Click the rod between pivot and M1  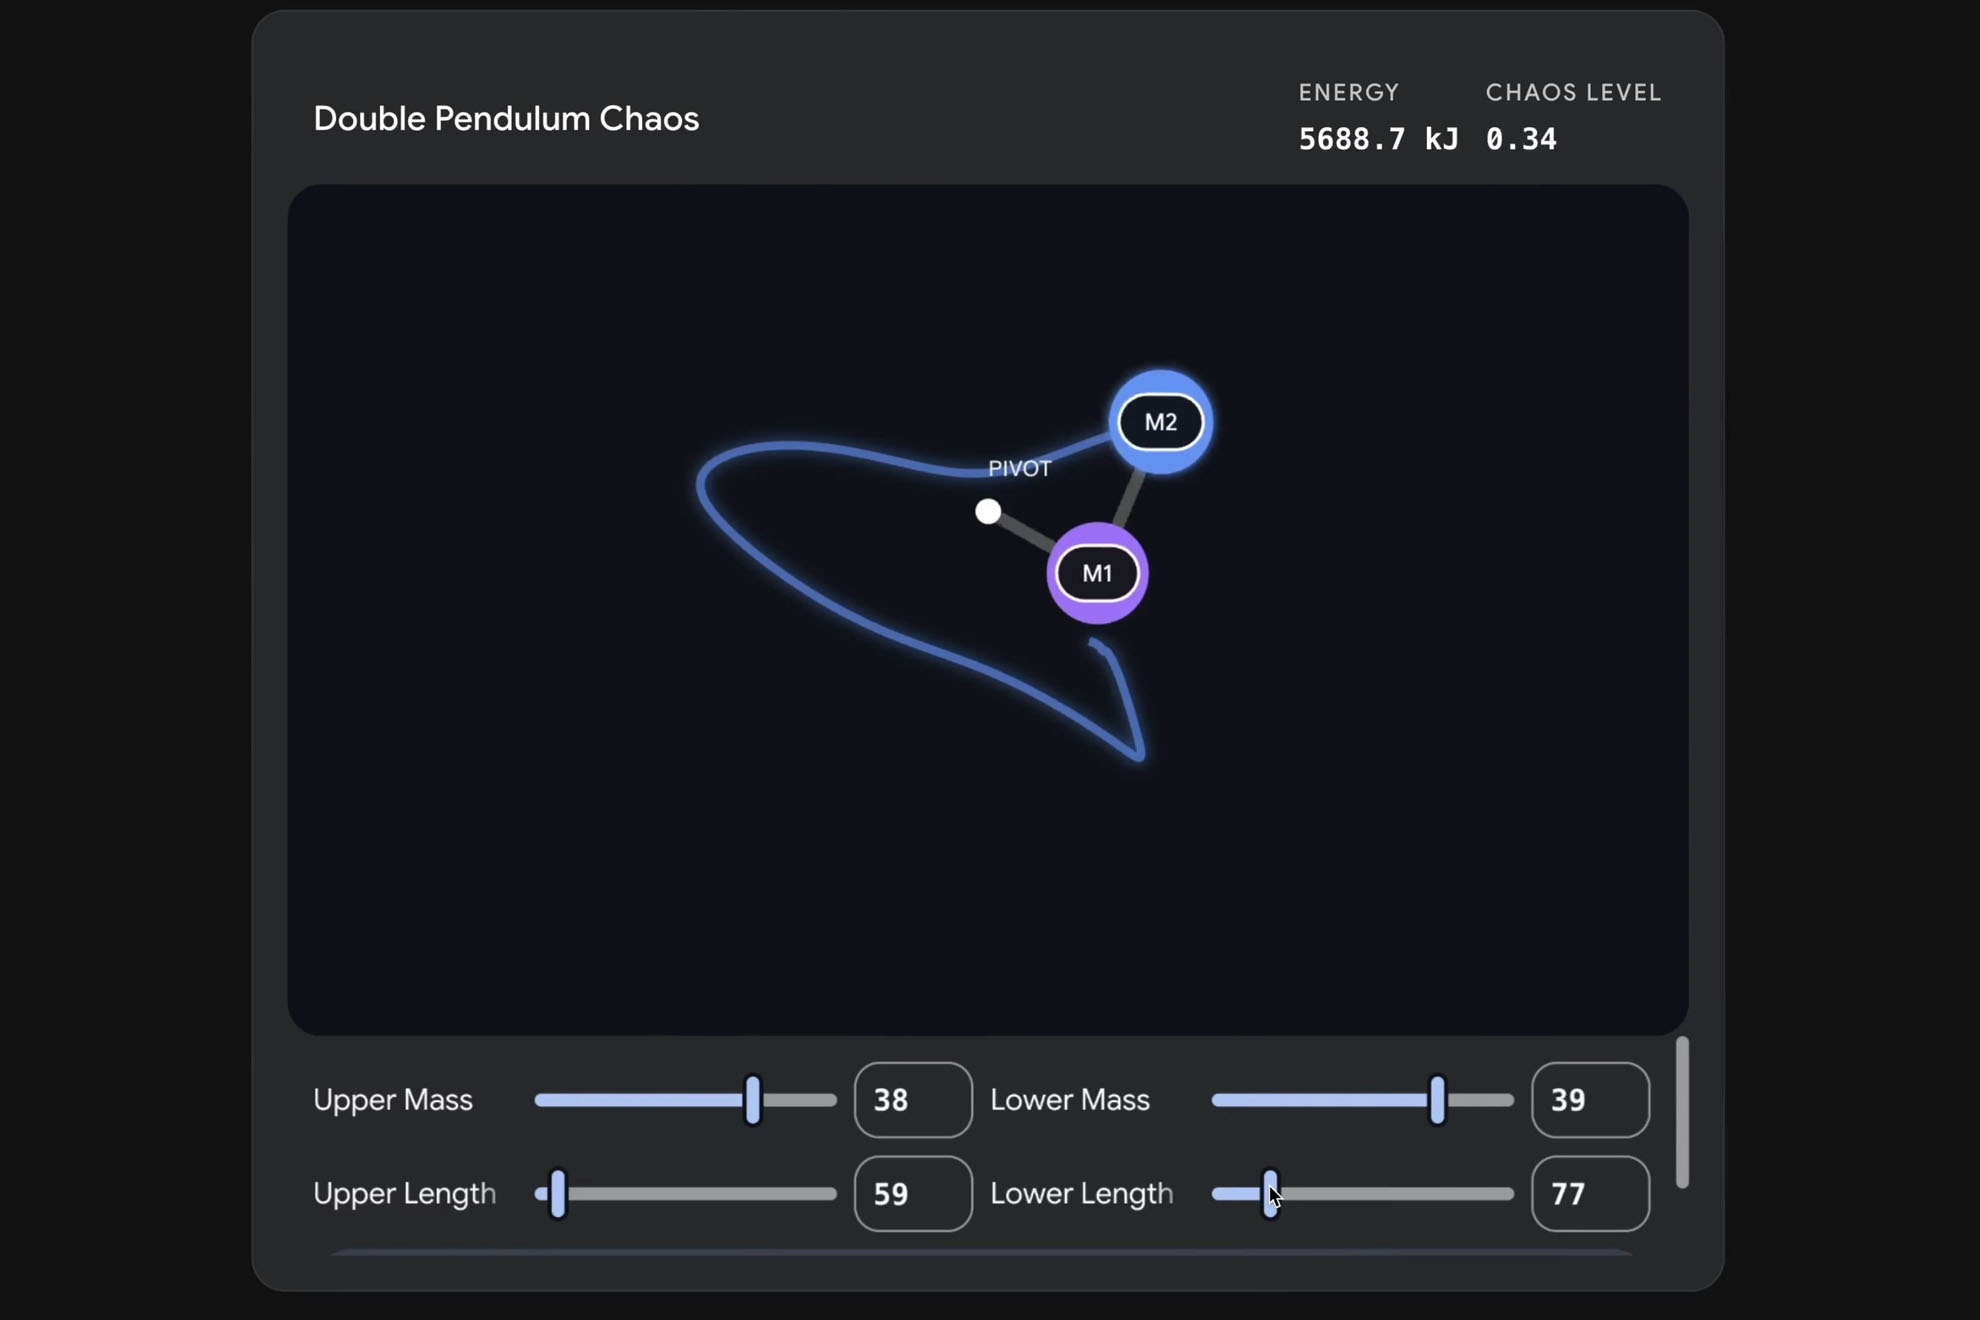click(x=1024, y=531)
